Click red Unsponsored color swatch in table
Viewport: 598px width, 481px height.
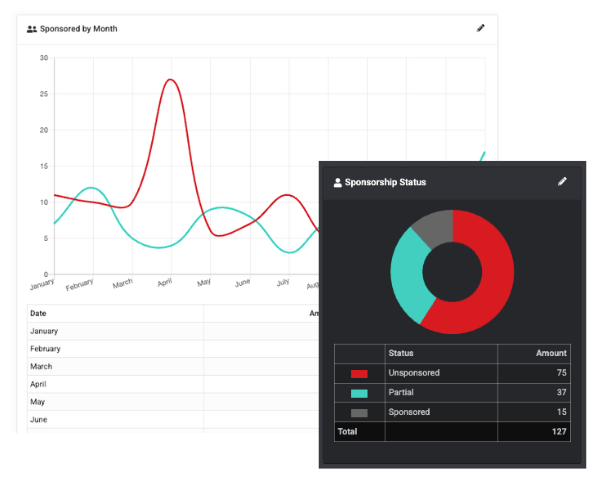tap(359, 374)
